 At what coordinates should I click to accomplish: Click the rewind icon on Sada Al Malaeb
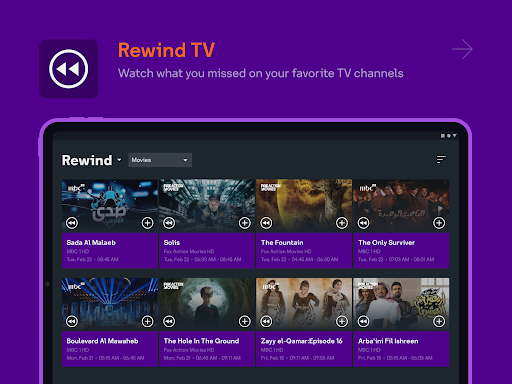[x=72, y=223]
